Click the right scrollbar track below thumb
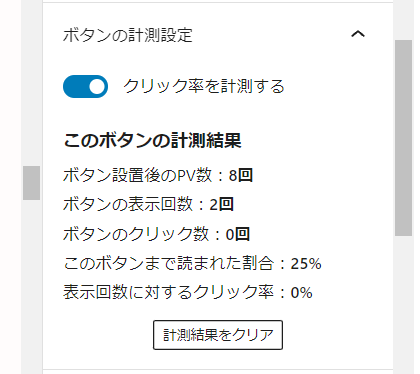This screenshot has width=420, height=374. pos(404,305)
